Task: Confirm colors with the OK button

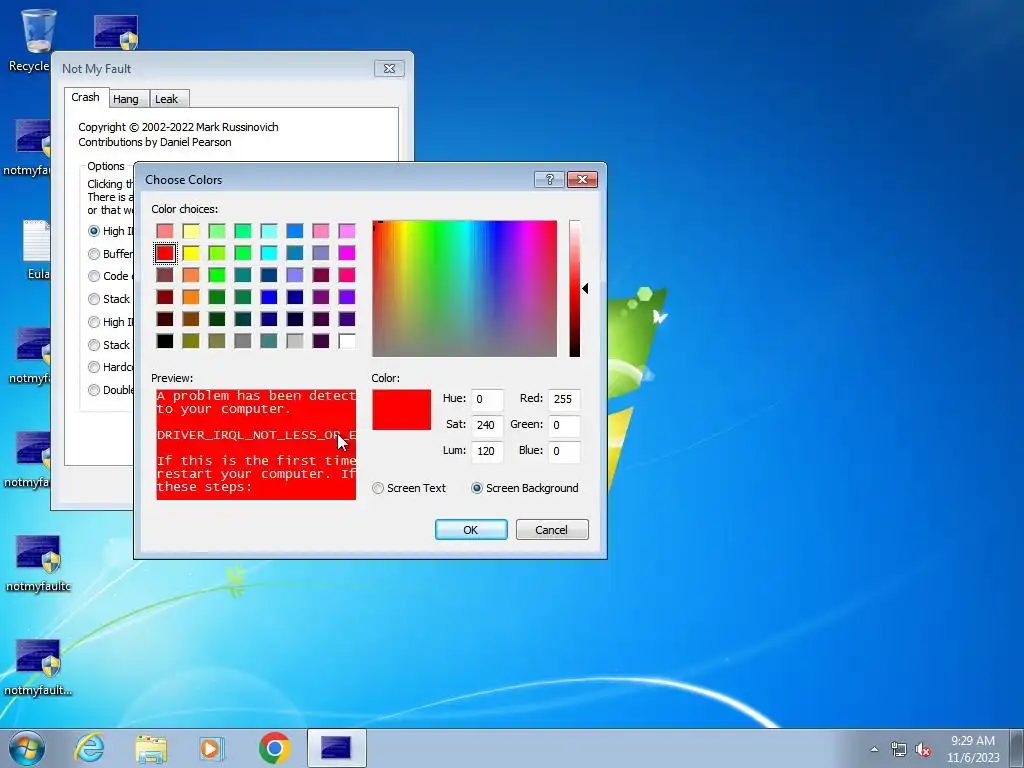Action: 471,530
